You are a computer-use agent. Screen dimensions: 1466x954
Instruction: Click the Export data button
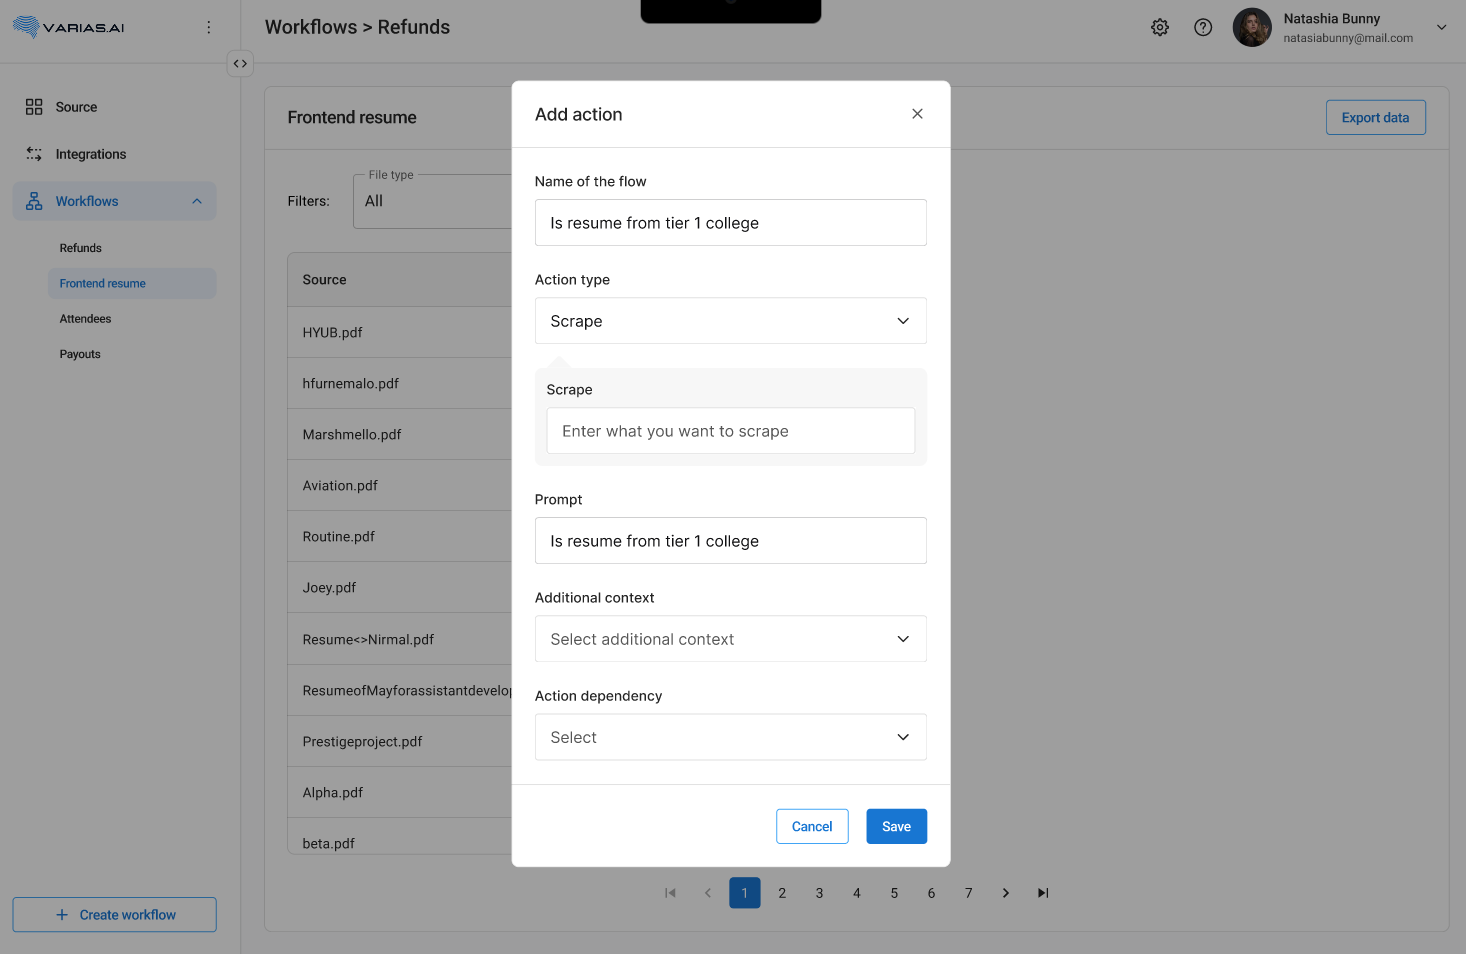pyautogui.click(x=1375, y=117)
